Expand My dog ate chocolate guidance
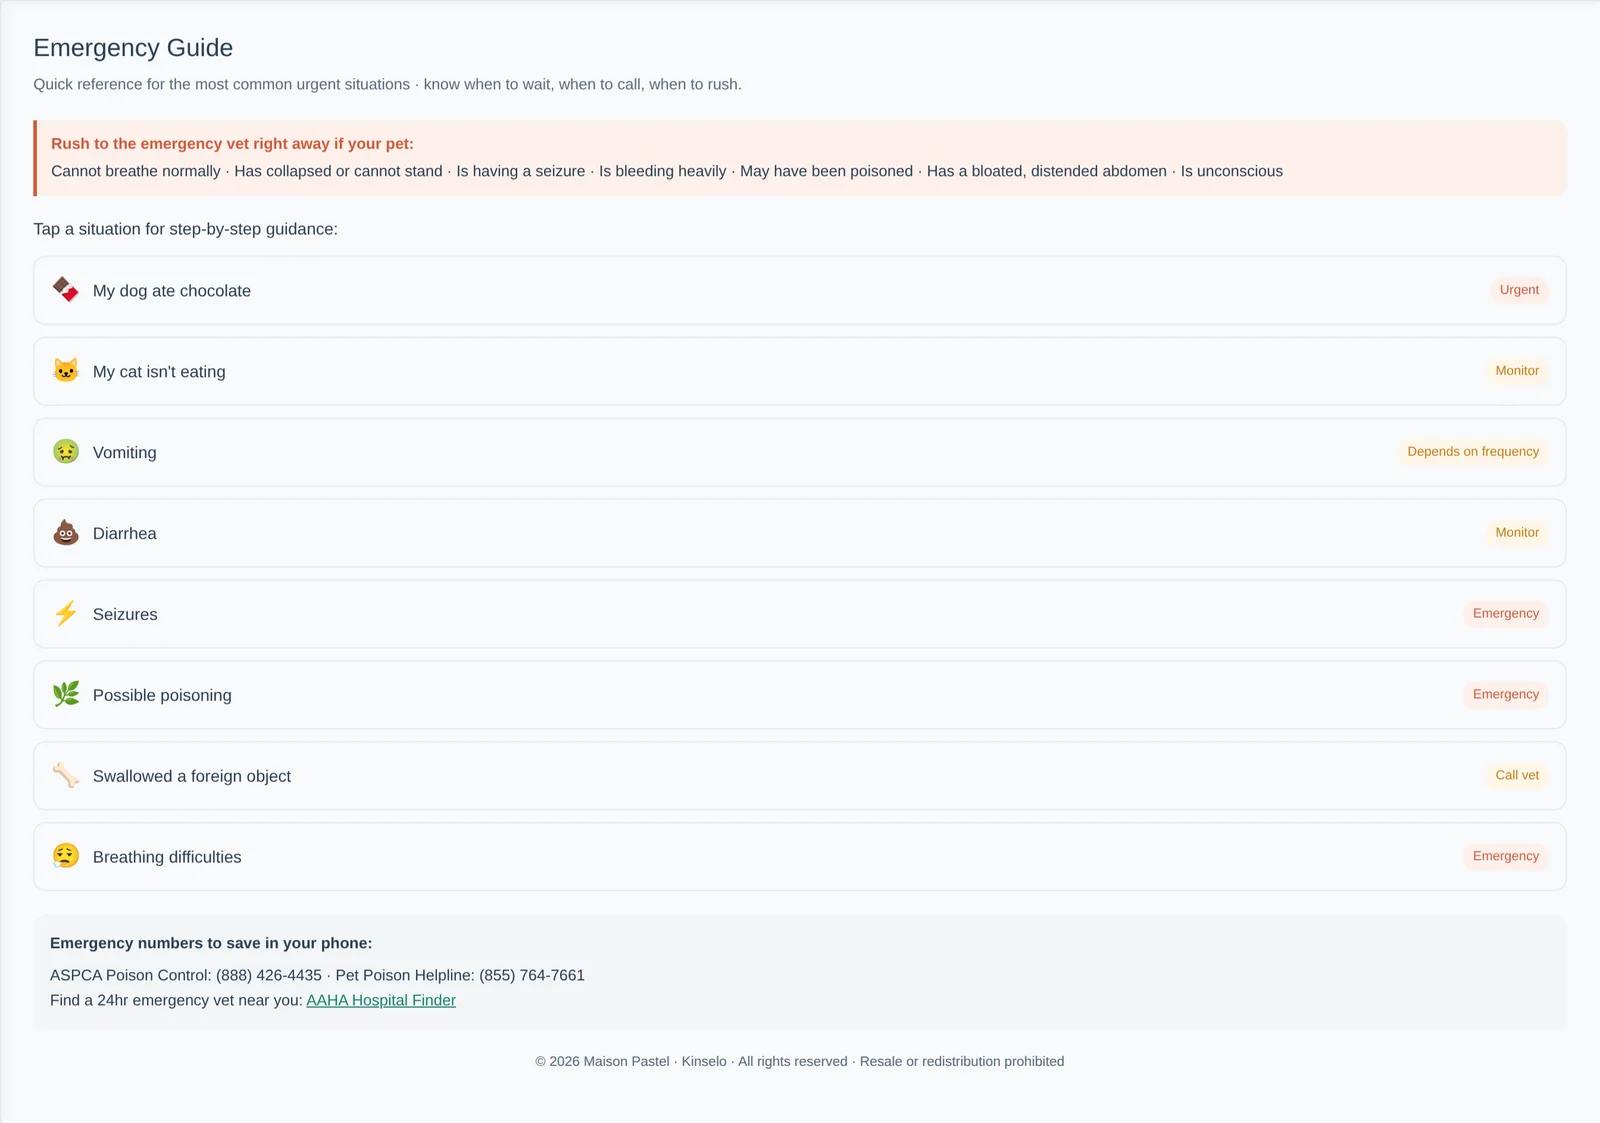The height and width of the screenshot is (1123, 1600). click(799, 290)
